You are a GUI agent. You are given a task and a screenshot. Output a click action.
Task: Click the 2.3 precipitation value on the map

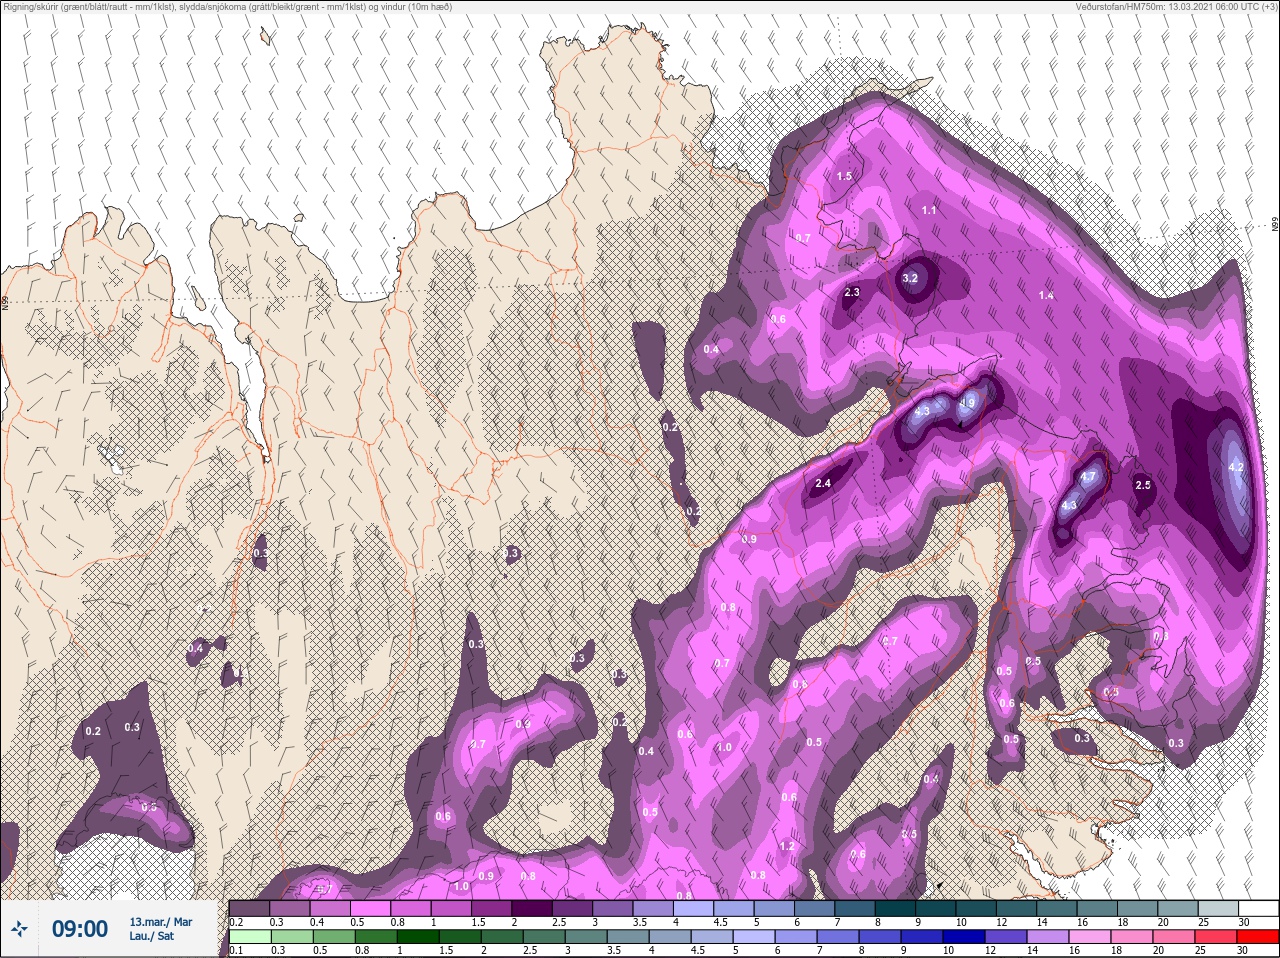pyautogui.click(x=852, y=293)
